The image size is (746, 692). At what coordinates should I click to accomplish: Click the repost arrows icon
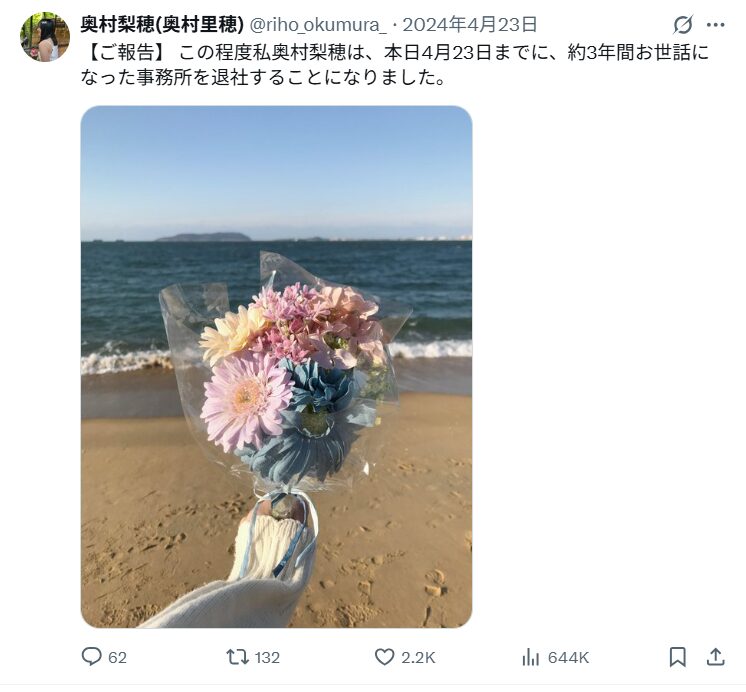coord(237,658)
